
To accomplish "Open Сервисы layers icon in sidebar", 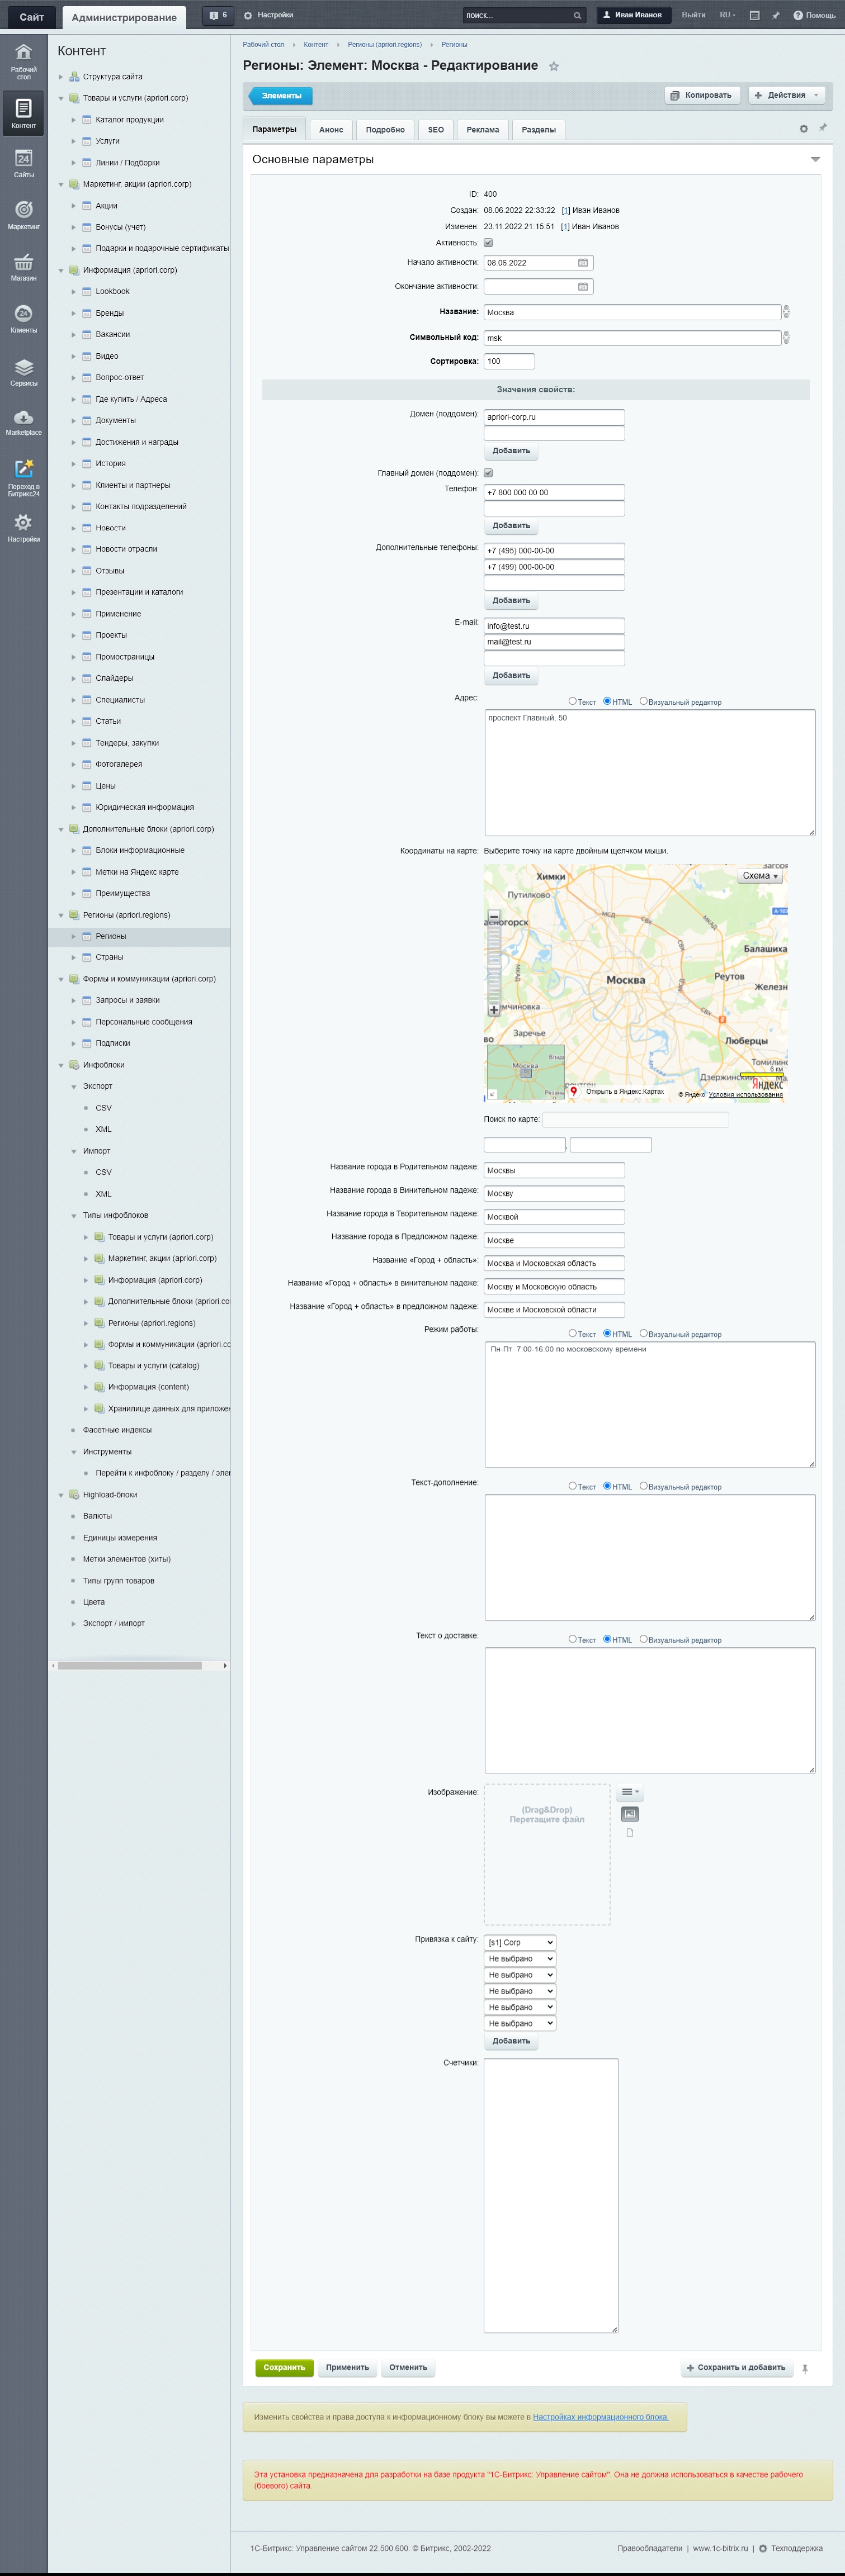I will pyautogui.click(x=23, y=367).
